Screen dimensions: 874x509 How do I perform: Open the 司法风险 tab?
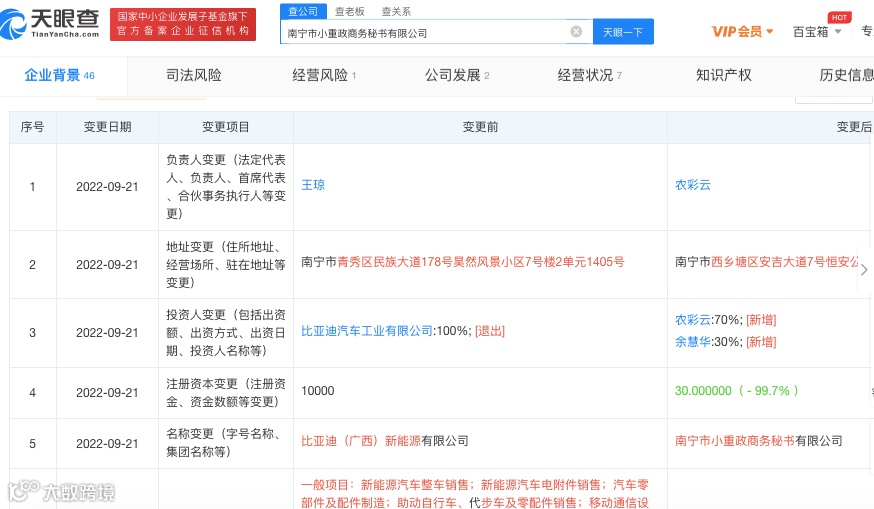coord(193,75)
